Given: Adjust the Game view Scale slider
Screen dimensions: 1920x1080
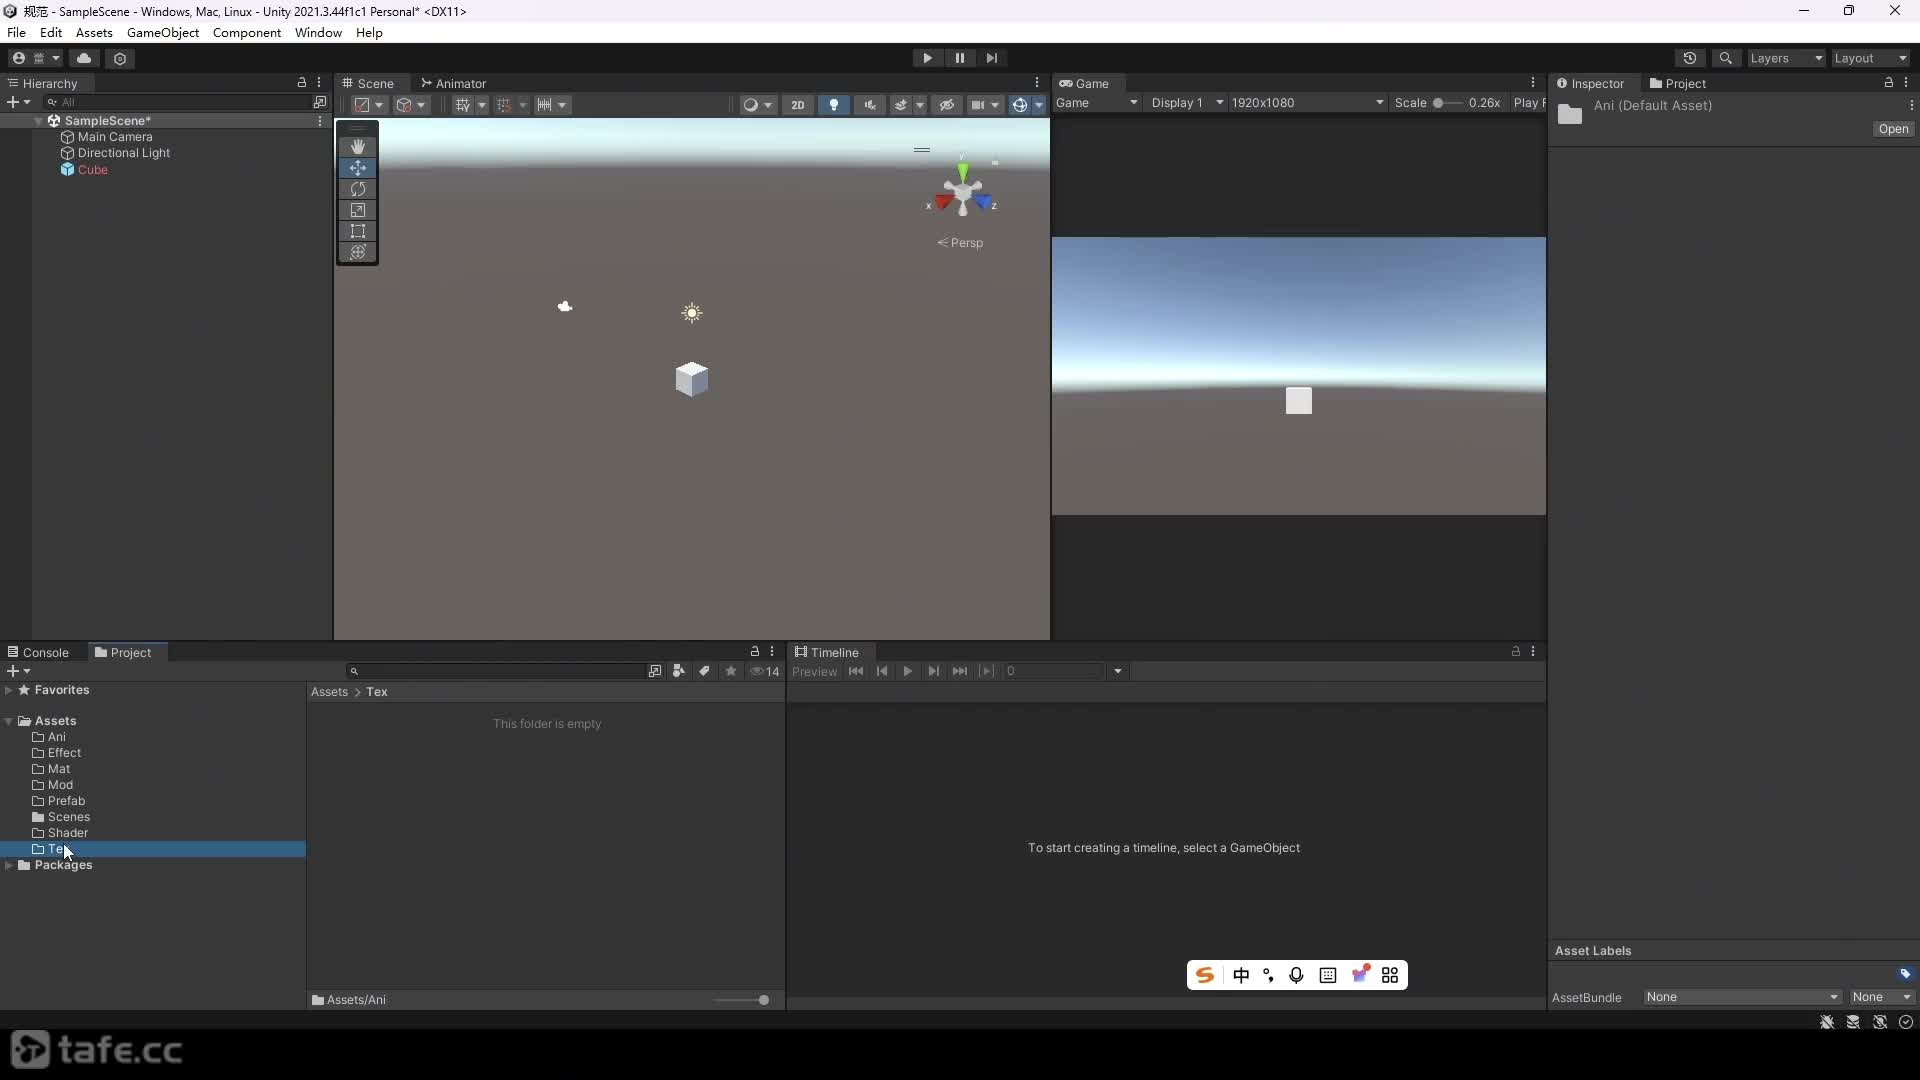Looking at the screenshot, I should [x=1447, y=103].
